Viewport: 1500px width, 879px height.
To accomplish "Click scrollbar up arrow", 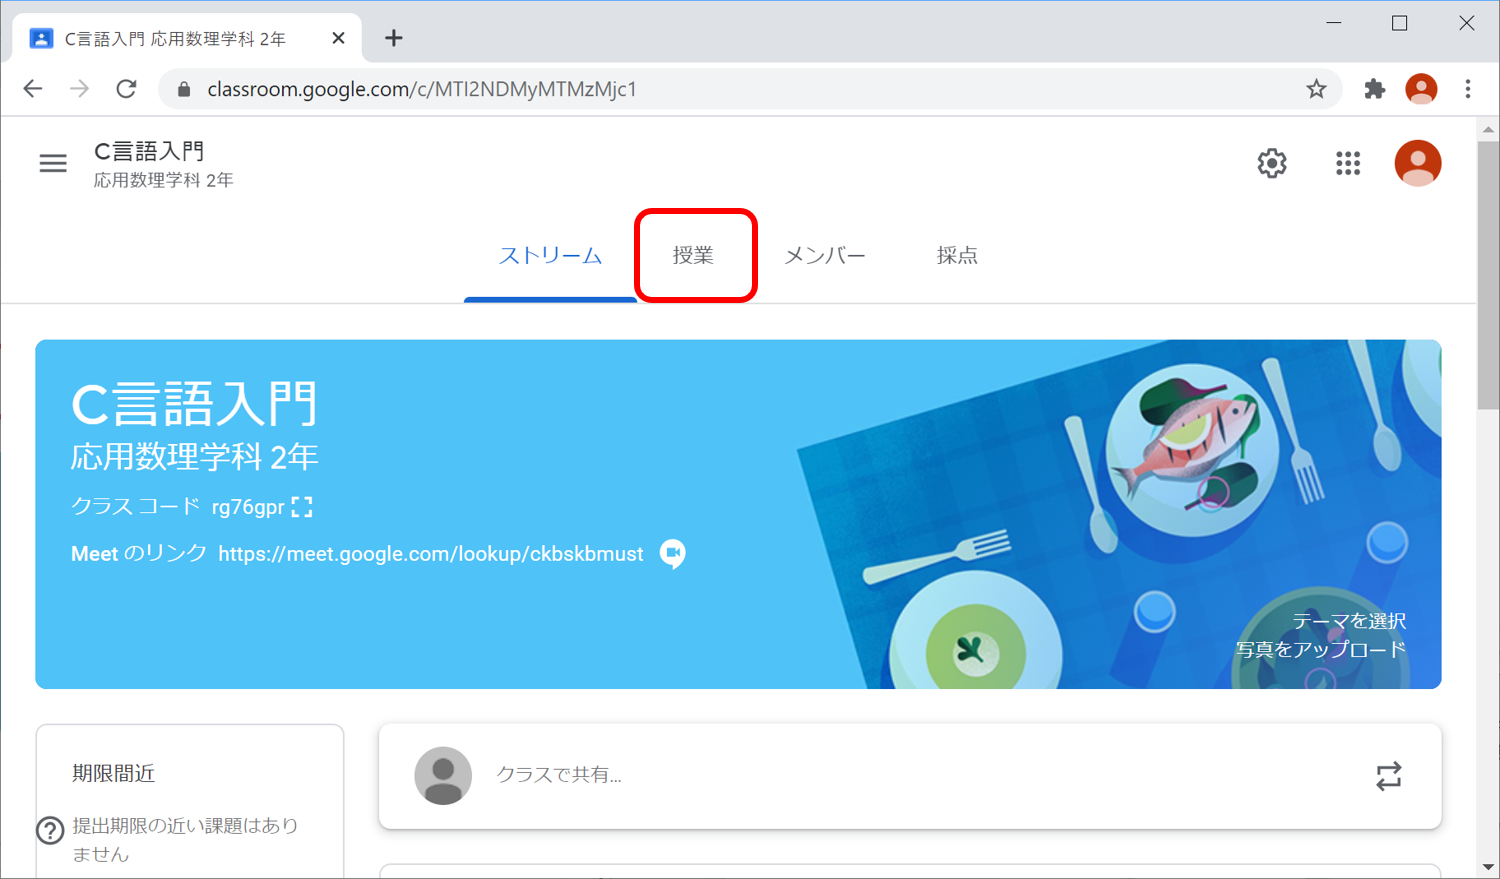I will pos(1488,129).
